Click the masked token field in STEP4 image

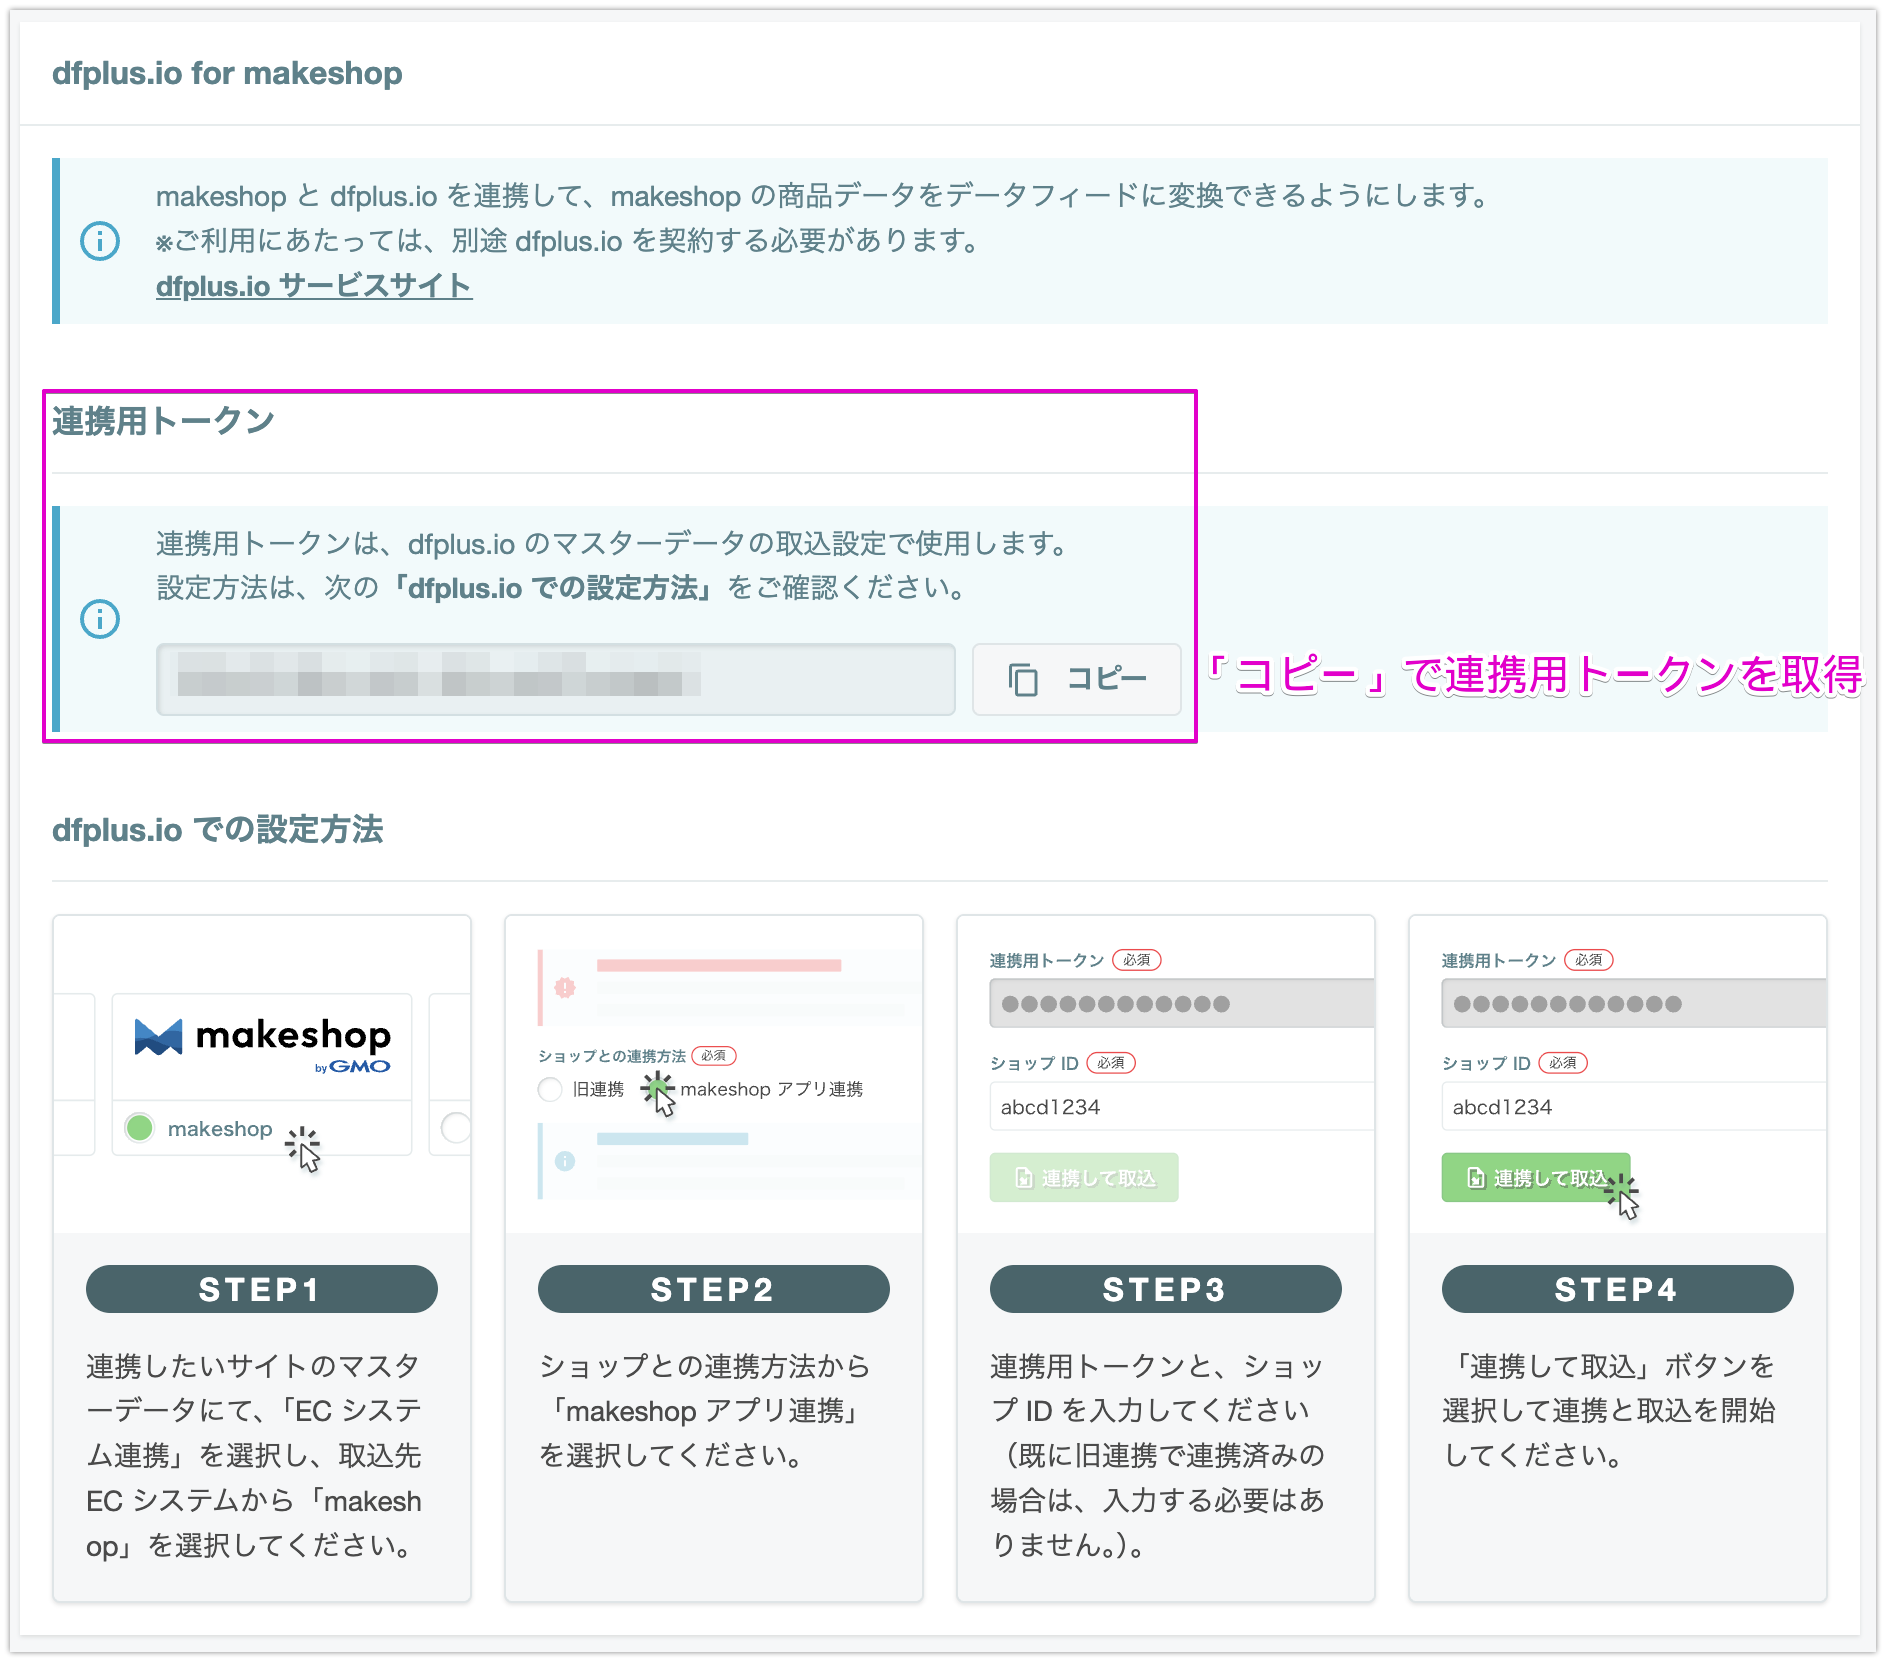1634,1003
